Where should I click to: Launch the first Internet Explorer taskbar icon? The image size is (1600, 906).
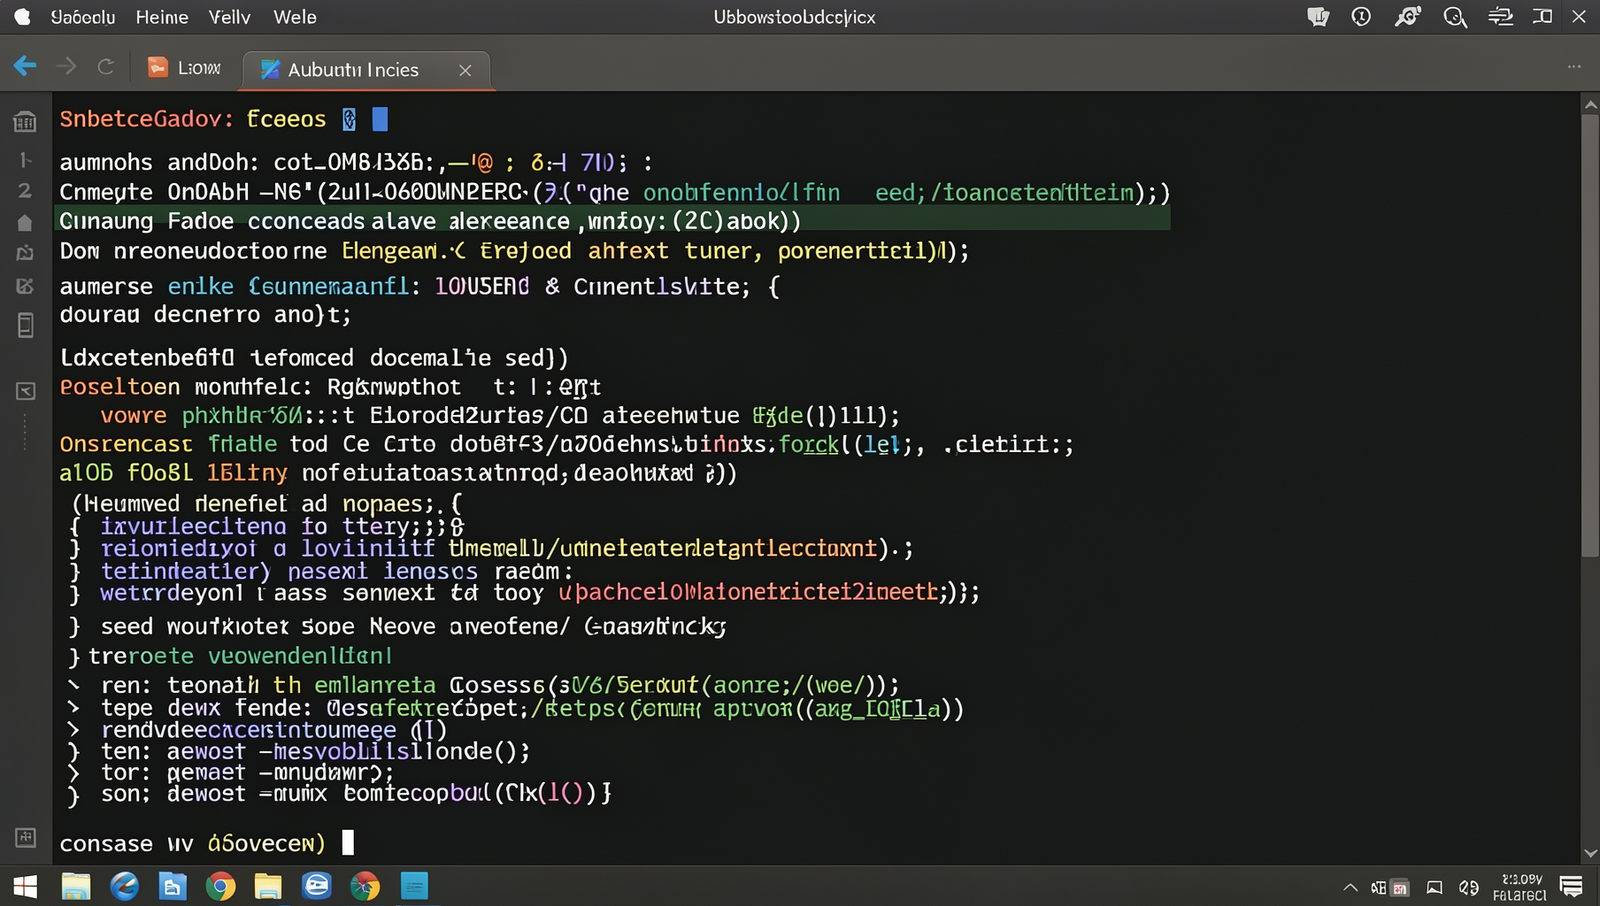(x=124, y=886)
